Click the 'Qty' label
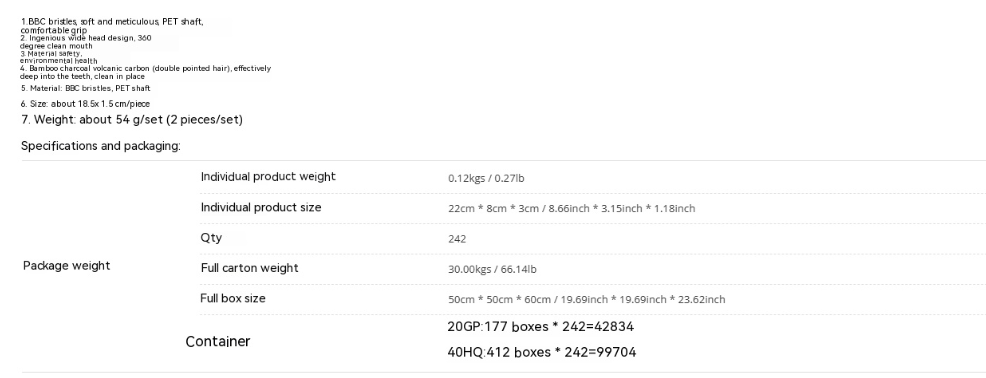 pos(211,238)
